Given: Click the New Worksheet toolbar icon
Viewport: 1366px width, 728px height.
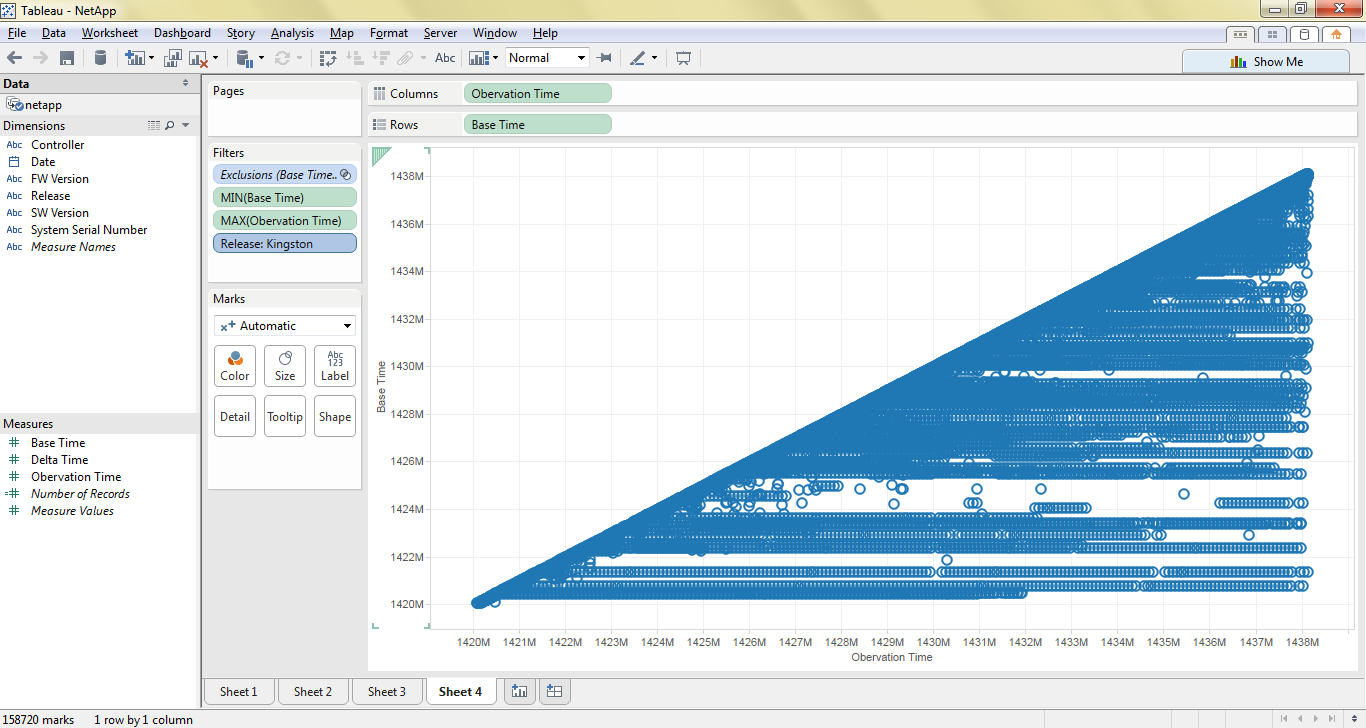Looking at the screenshot, I should coord(134,58).
